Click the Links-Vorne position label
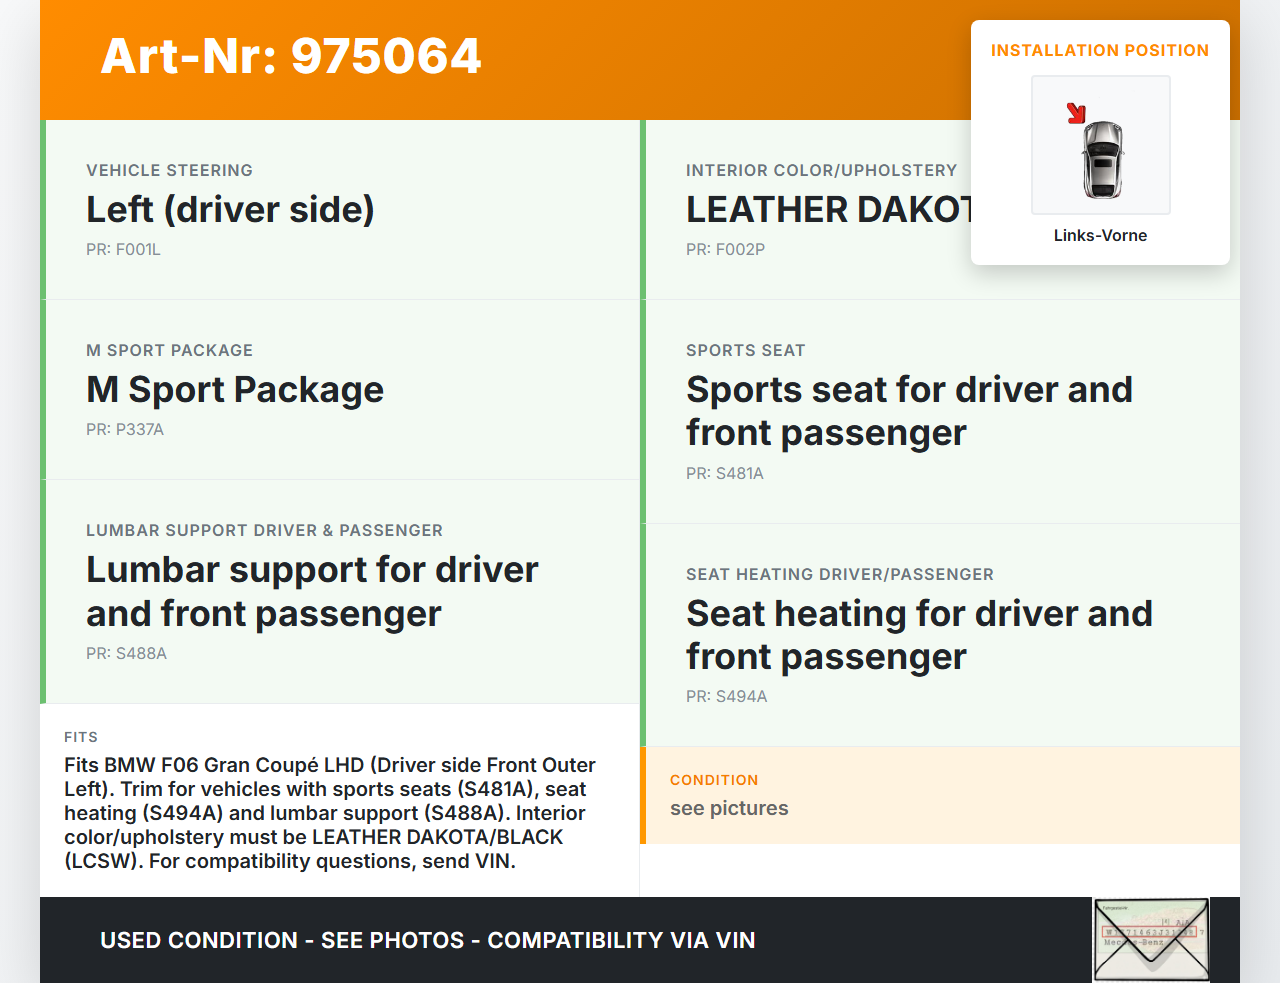The height and width of the screenshot is (983, 1280). (x=1100, y=236)
